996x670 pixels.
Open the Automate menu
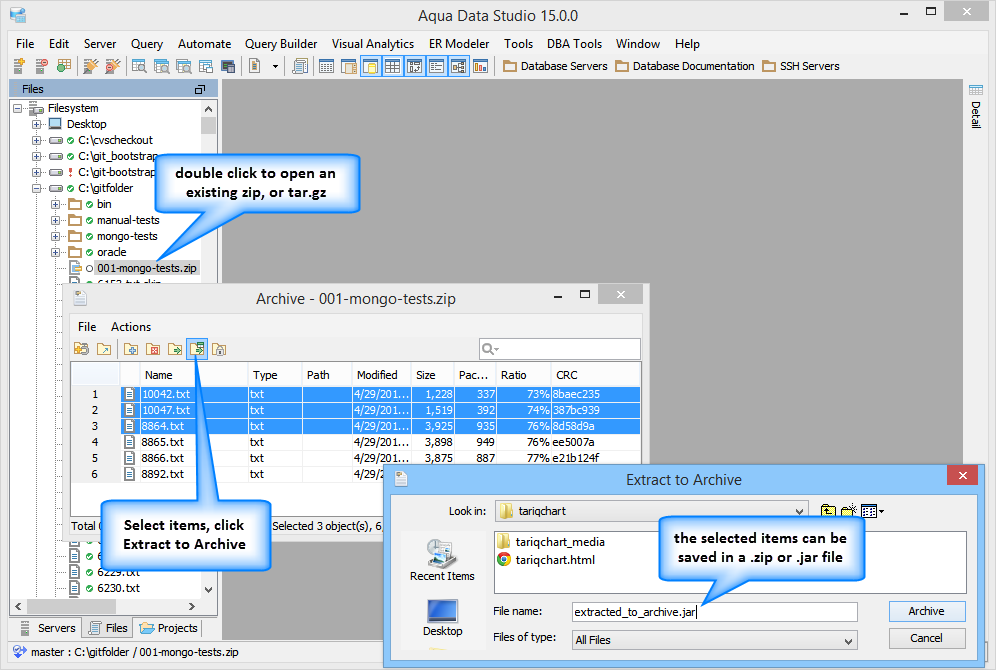point(205,44)
